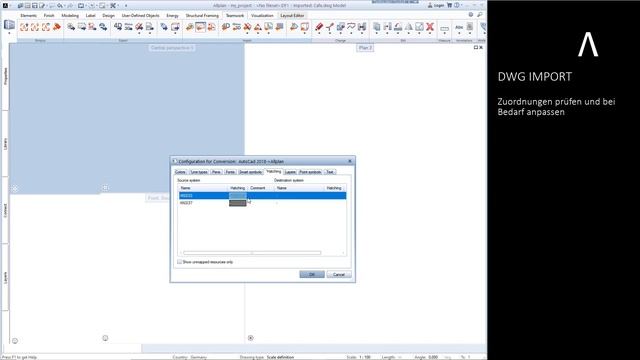Click the Plan 2 viewport title
This screenshot has height=360, width=640.
(365, 48)
